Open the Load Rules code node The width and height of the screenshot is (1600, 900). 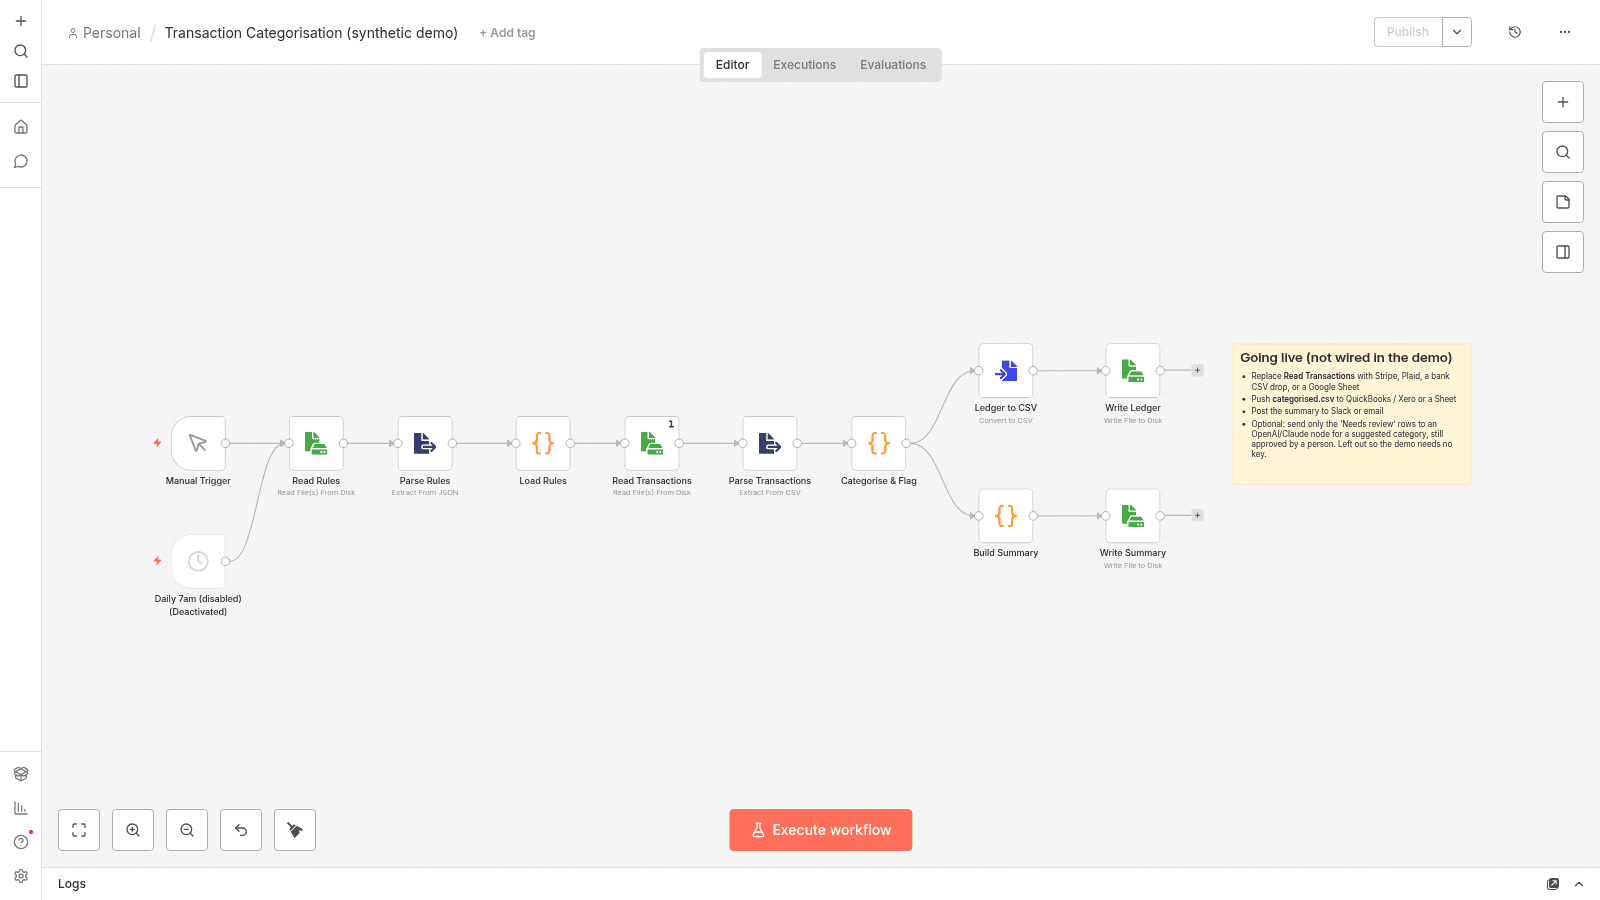(543, 443)
